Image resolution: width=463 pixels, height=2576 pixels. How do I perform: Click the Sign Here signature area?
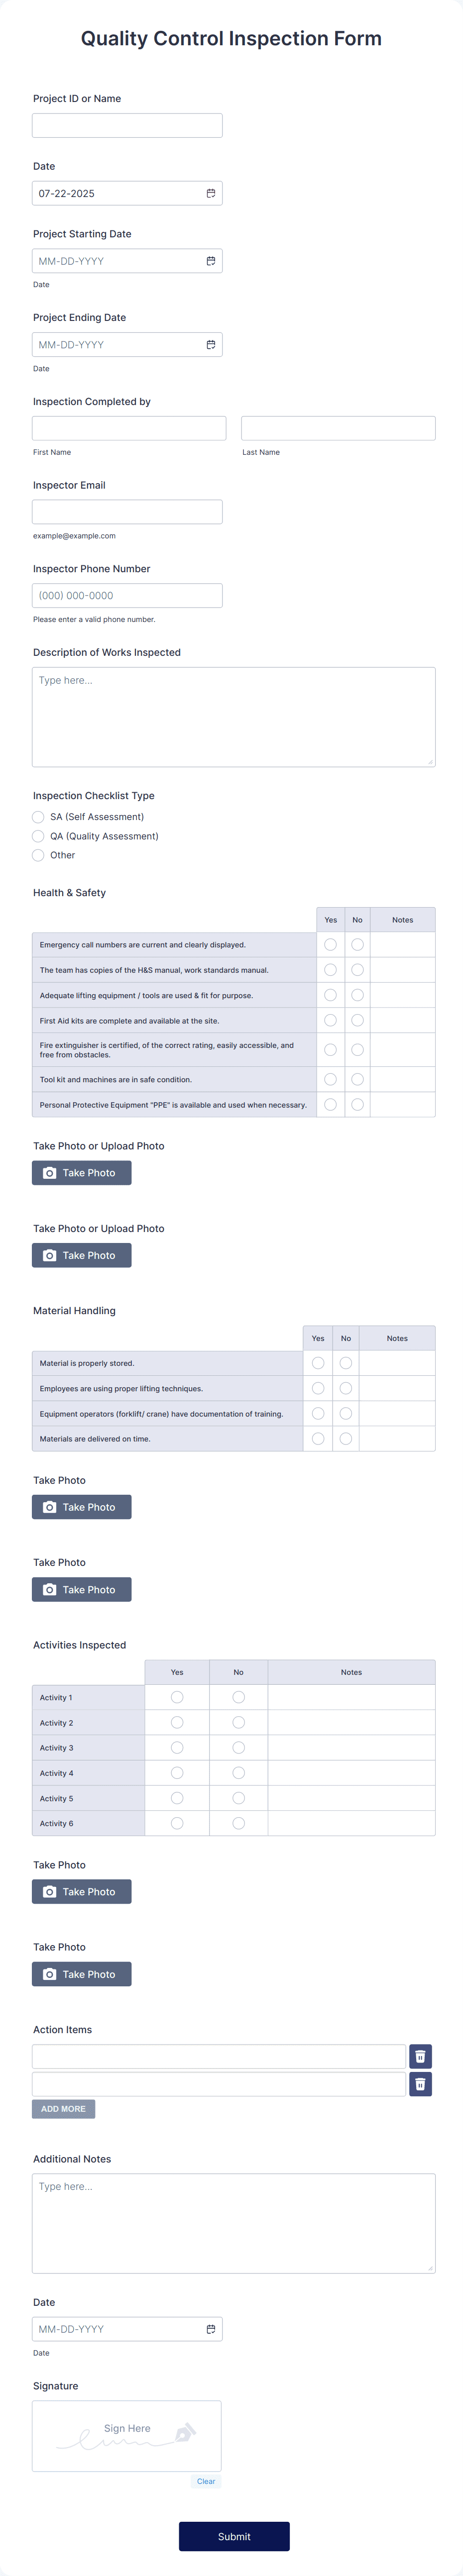[127, 2436]
